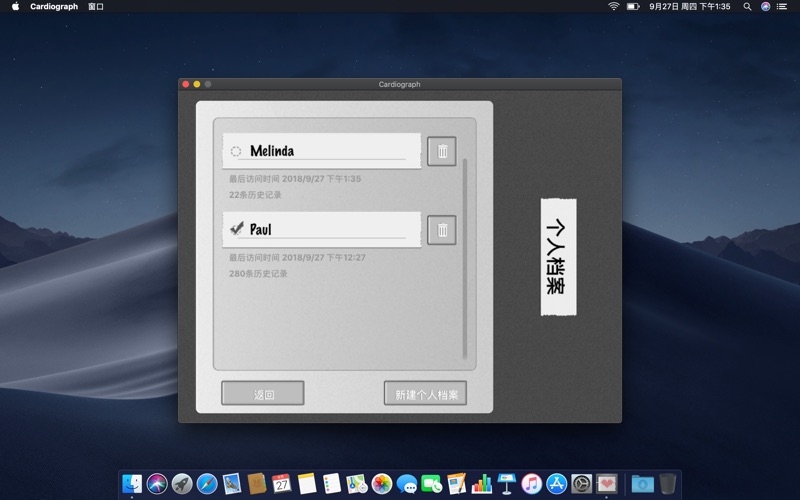Open the App Store from the dock
This screenshot has height=500, width=800.
(557, 484)
